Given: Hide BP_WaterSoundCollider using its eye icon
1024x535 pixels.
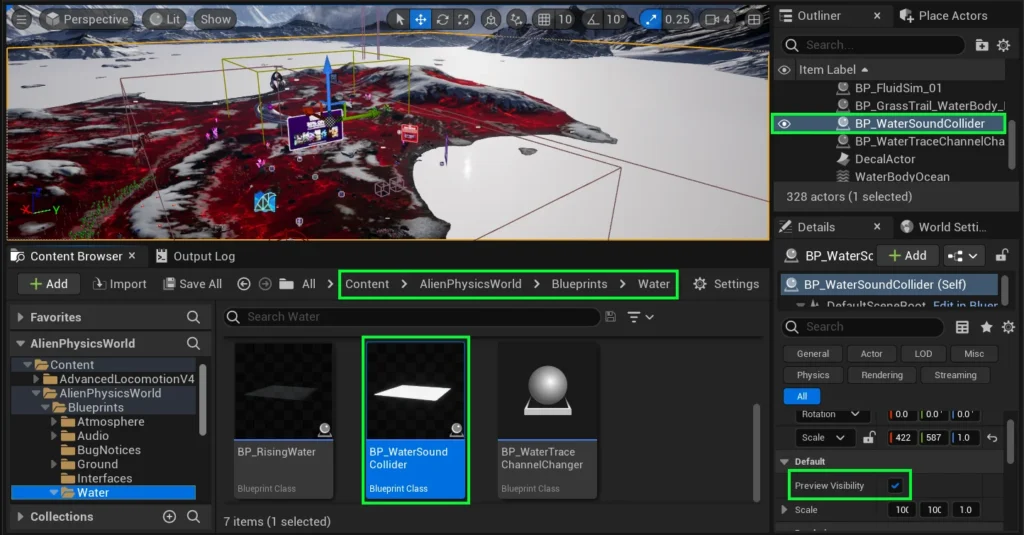Looking at the screenshot, I should (785, 124).
